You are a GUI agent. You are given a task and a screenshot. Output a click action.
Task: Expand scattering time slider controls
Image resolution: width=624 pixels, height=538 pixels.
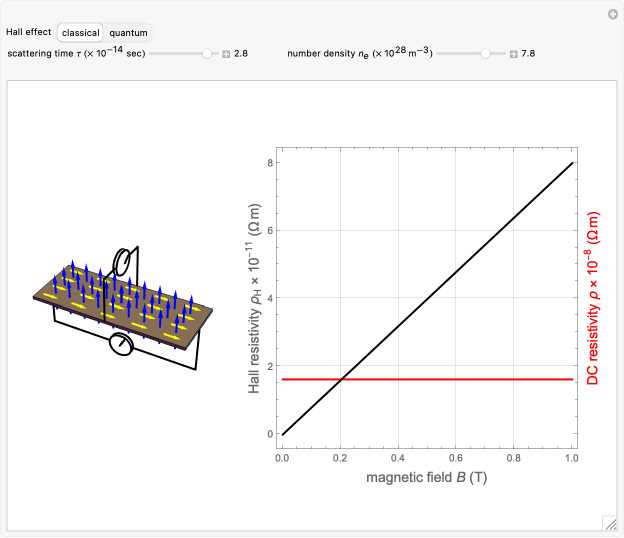[226, 54]
